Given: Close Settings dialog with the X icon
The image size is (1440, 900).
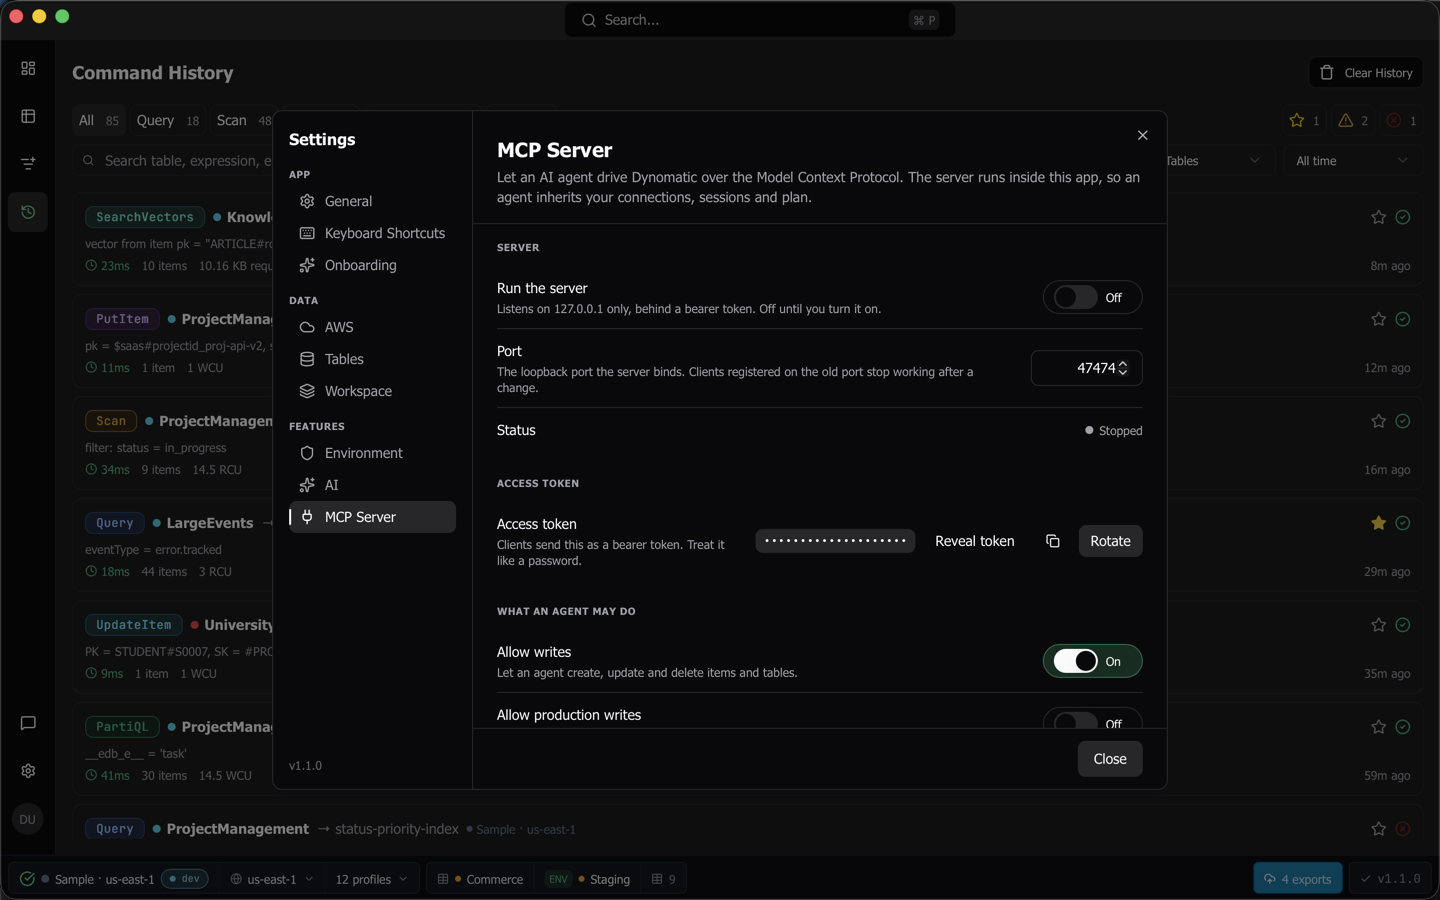Looking at the screenshot, I should 1142,135.
